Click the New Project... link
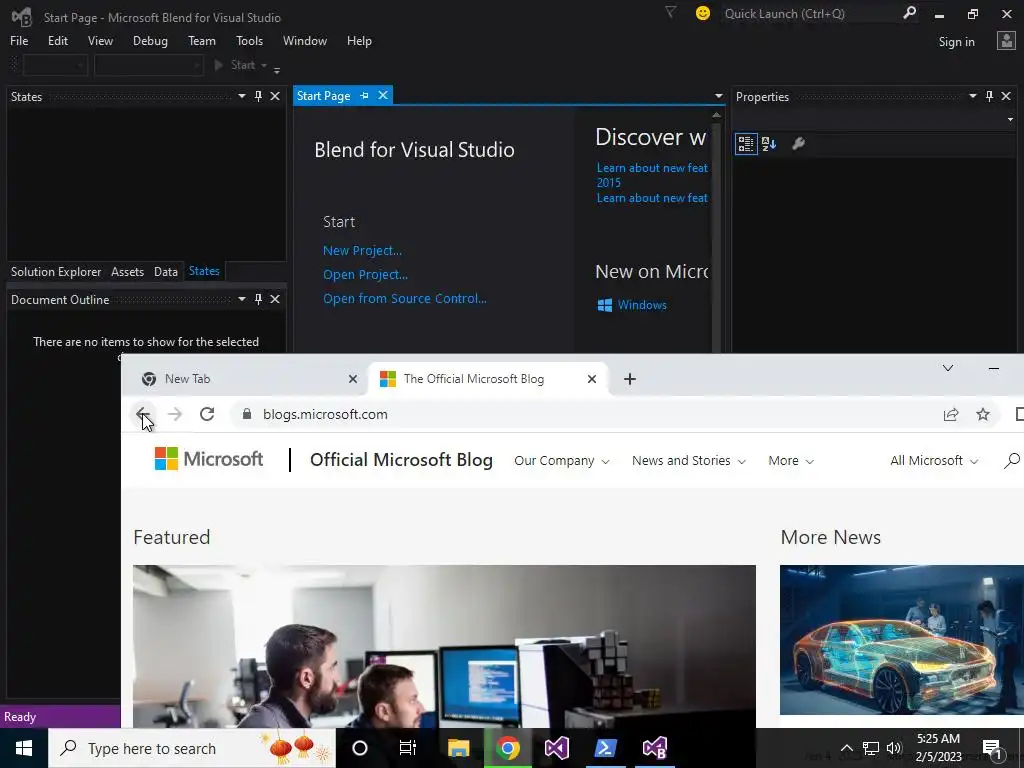Screen dimensions: 1024x768 click(x=362, y=251)
